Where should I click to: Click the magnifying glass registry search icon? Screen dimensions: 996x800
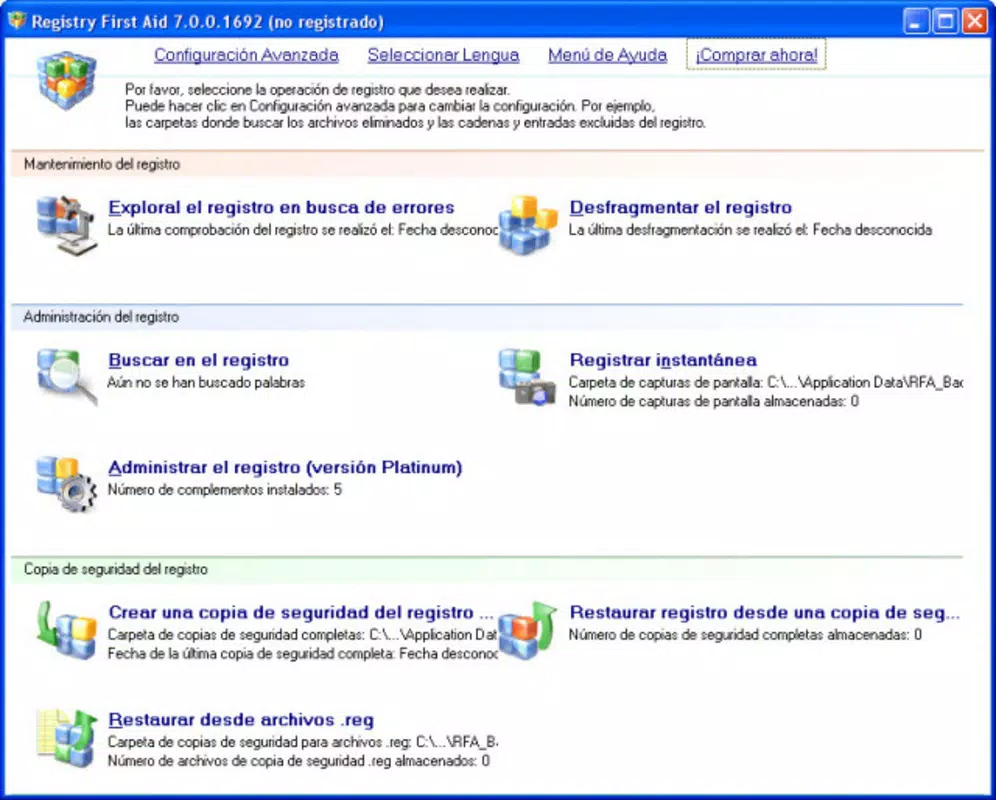pos(67,376)
